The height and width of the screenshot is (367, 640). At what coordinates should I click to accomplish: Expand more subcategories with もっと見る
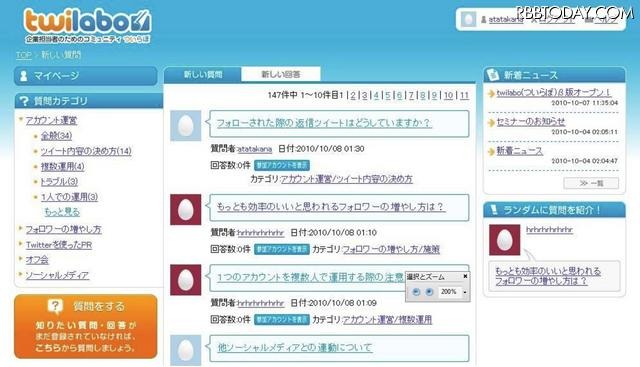(x=62, y=211)
